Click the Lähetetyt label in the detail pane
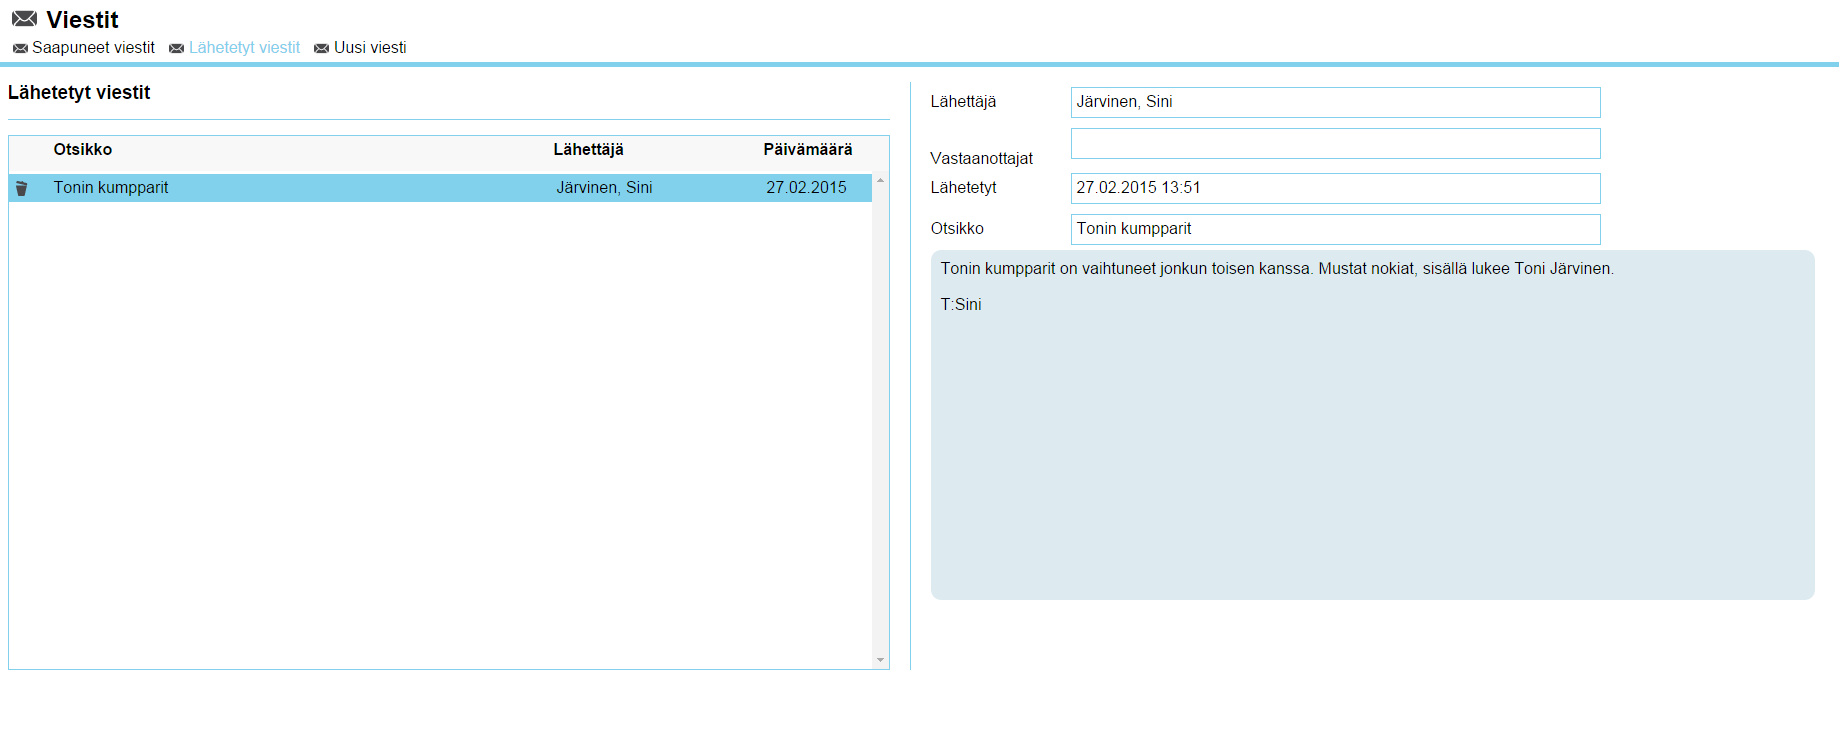The width and height of the screenshot is (1839, 730). coord(963,187)
